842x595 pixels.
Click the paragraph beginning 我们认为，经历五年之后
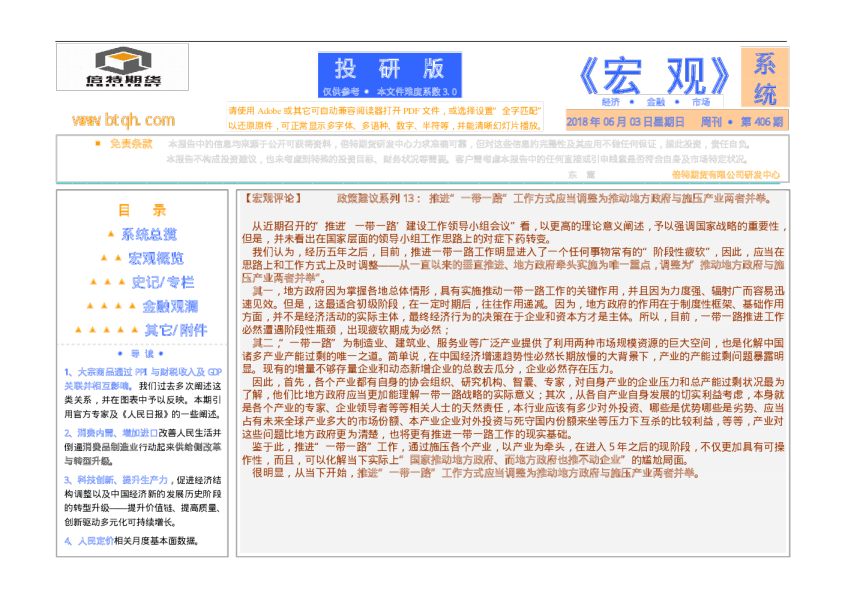[513, 265]
